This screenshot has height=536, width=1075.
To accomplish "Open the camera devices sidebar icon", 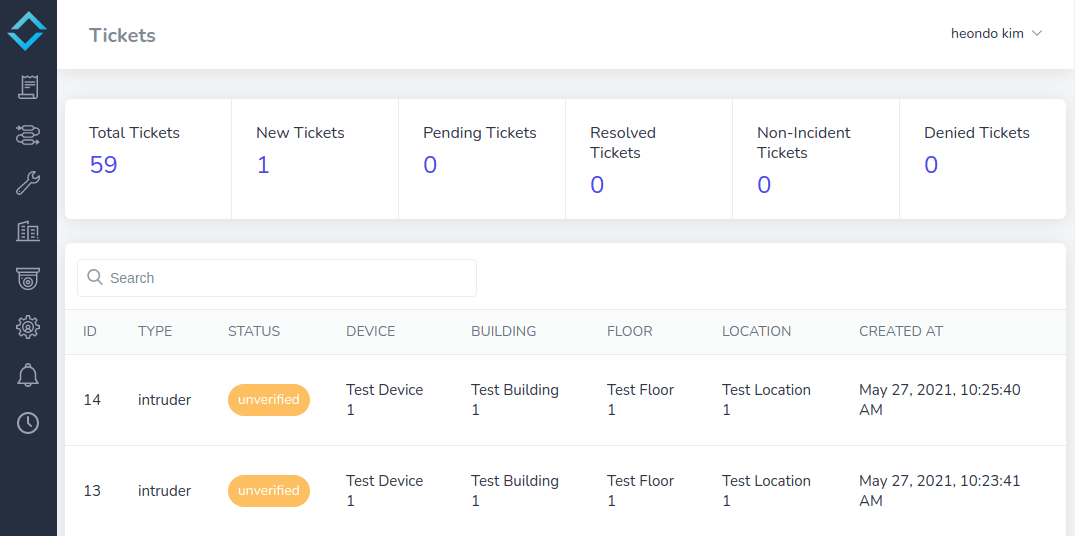I will click(x=28, y=279).
